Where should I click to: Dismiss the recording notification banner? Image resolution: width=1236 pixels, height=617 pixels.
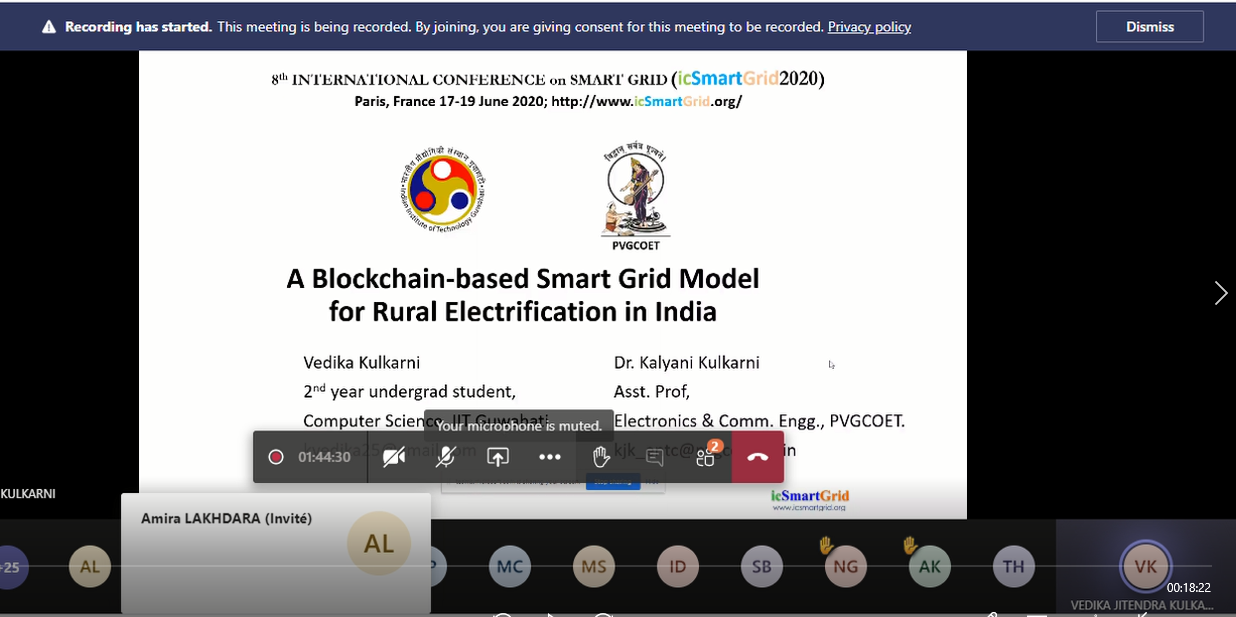tap(1149, 27)
